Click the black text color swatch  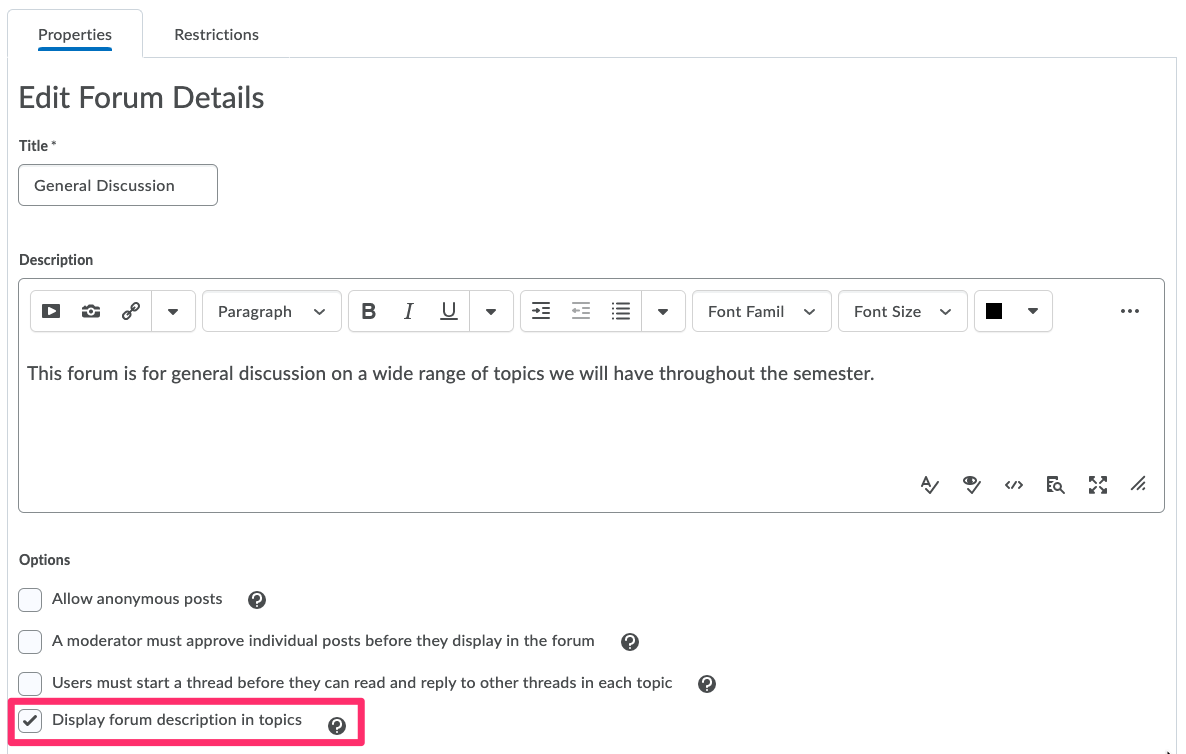pyautogui.click(x=994, y=311)
